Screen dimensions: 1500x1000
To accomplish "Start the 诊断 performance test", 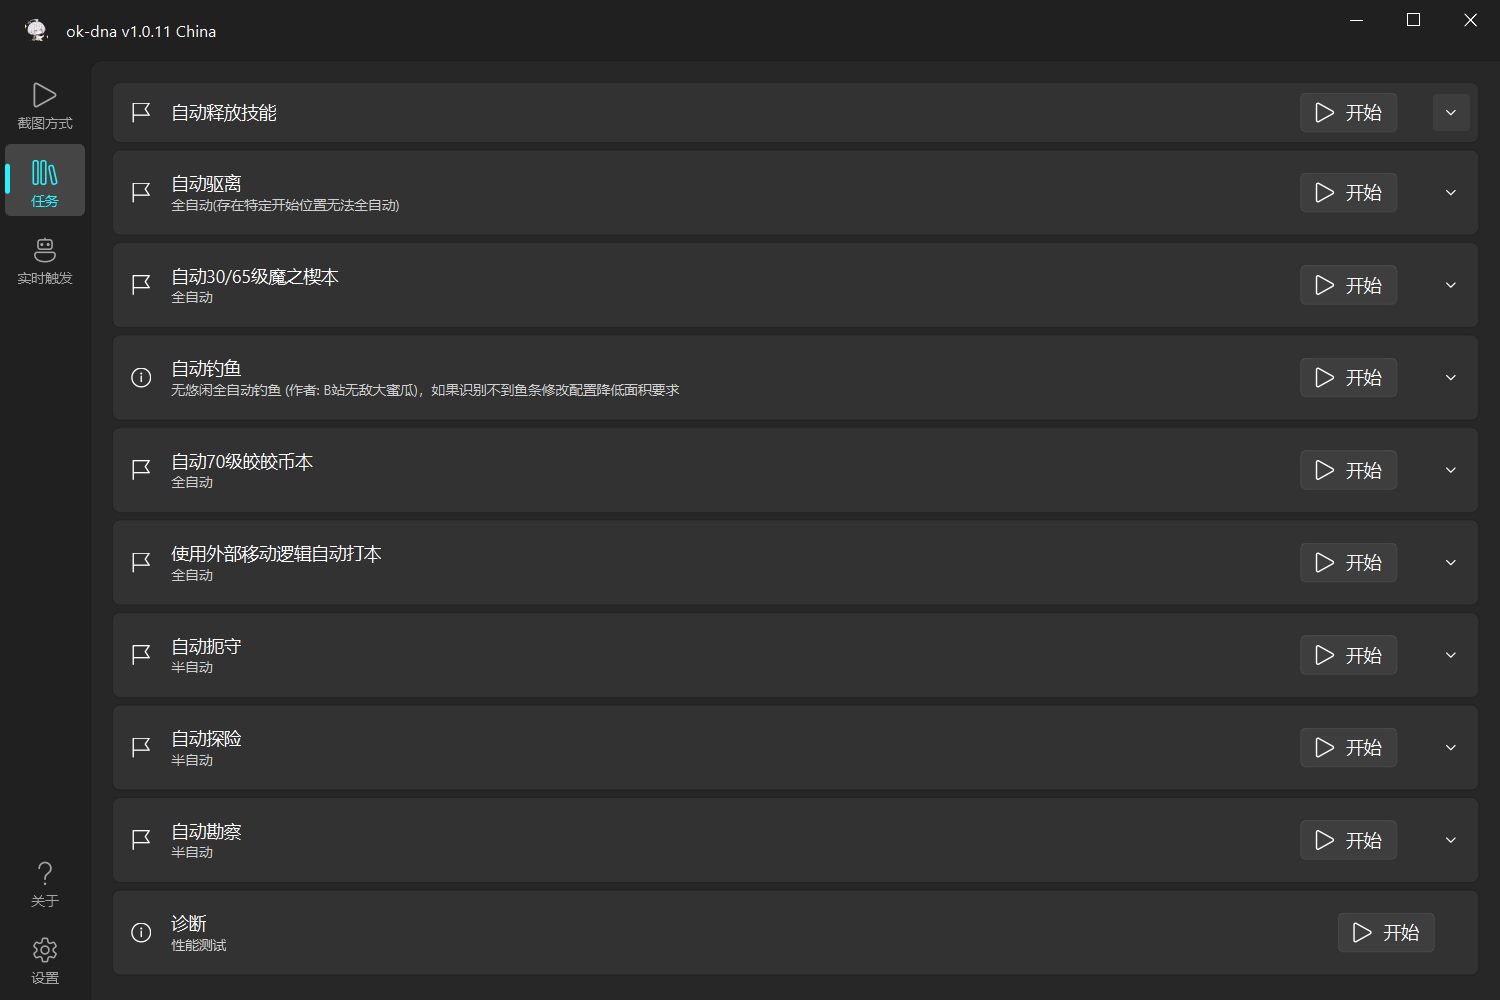I will click(1385, 933).
